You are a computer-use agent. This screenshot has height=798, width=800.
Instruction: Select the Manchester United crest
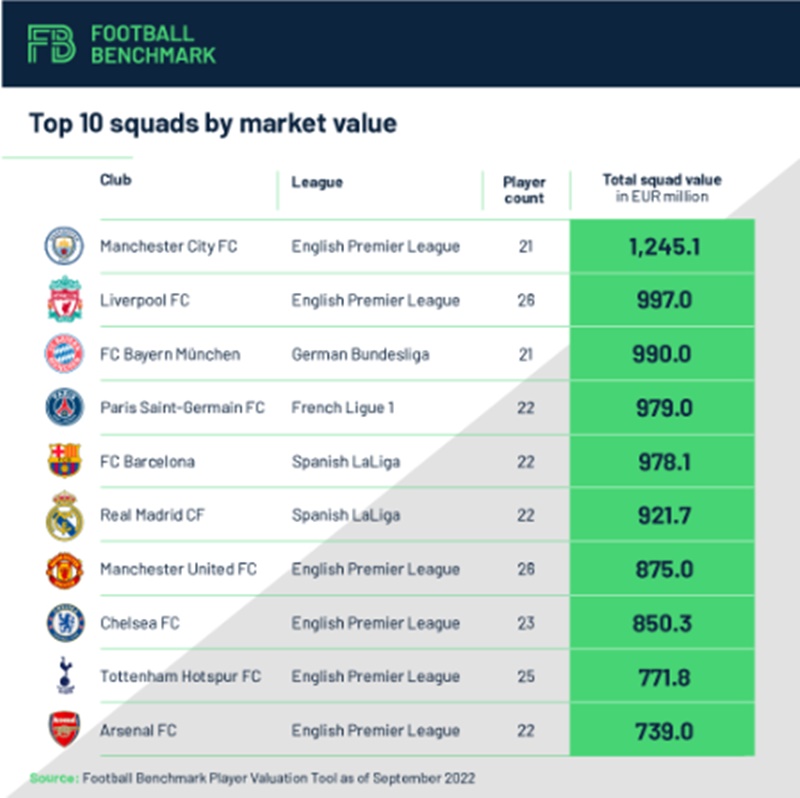[64, 570]
